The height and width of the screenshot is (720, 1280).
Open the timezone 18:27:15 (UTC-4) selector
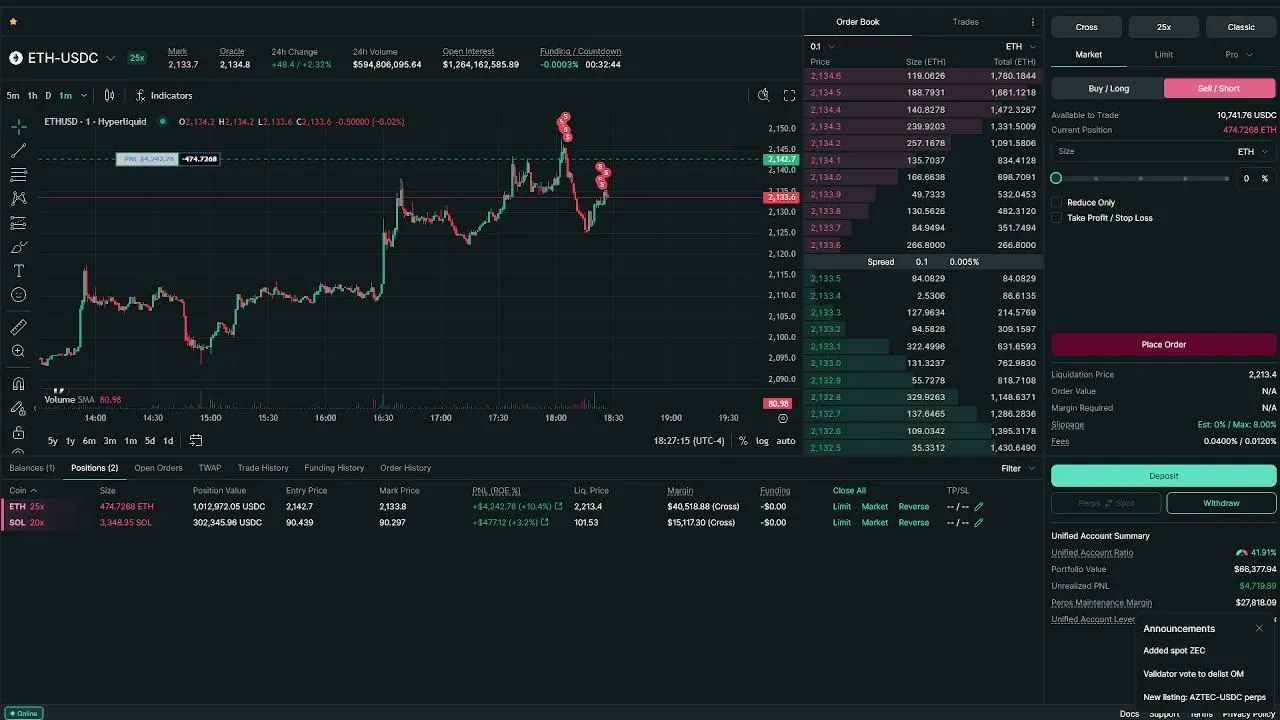tap(689, 441)
